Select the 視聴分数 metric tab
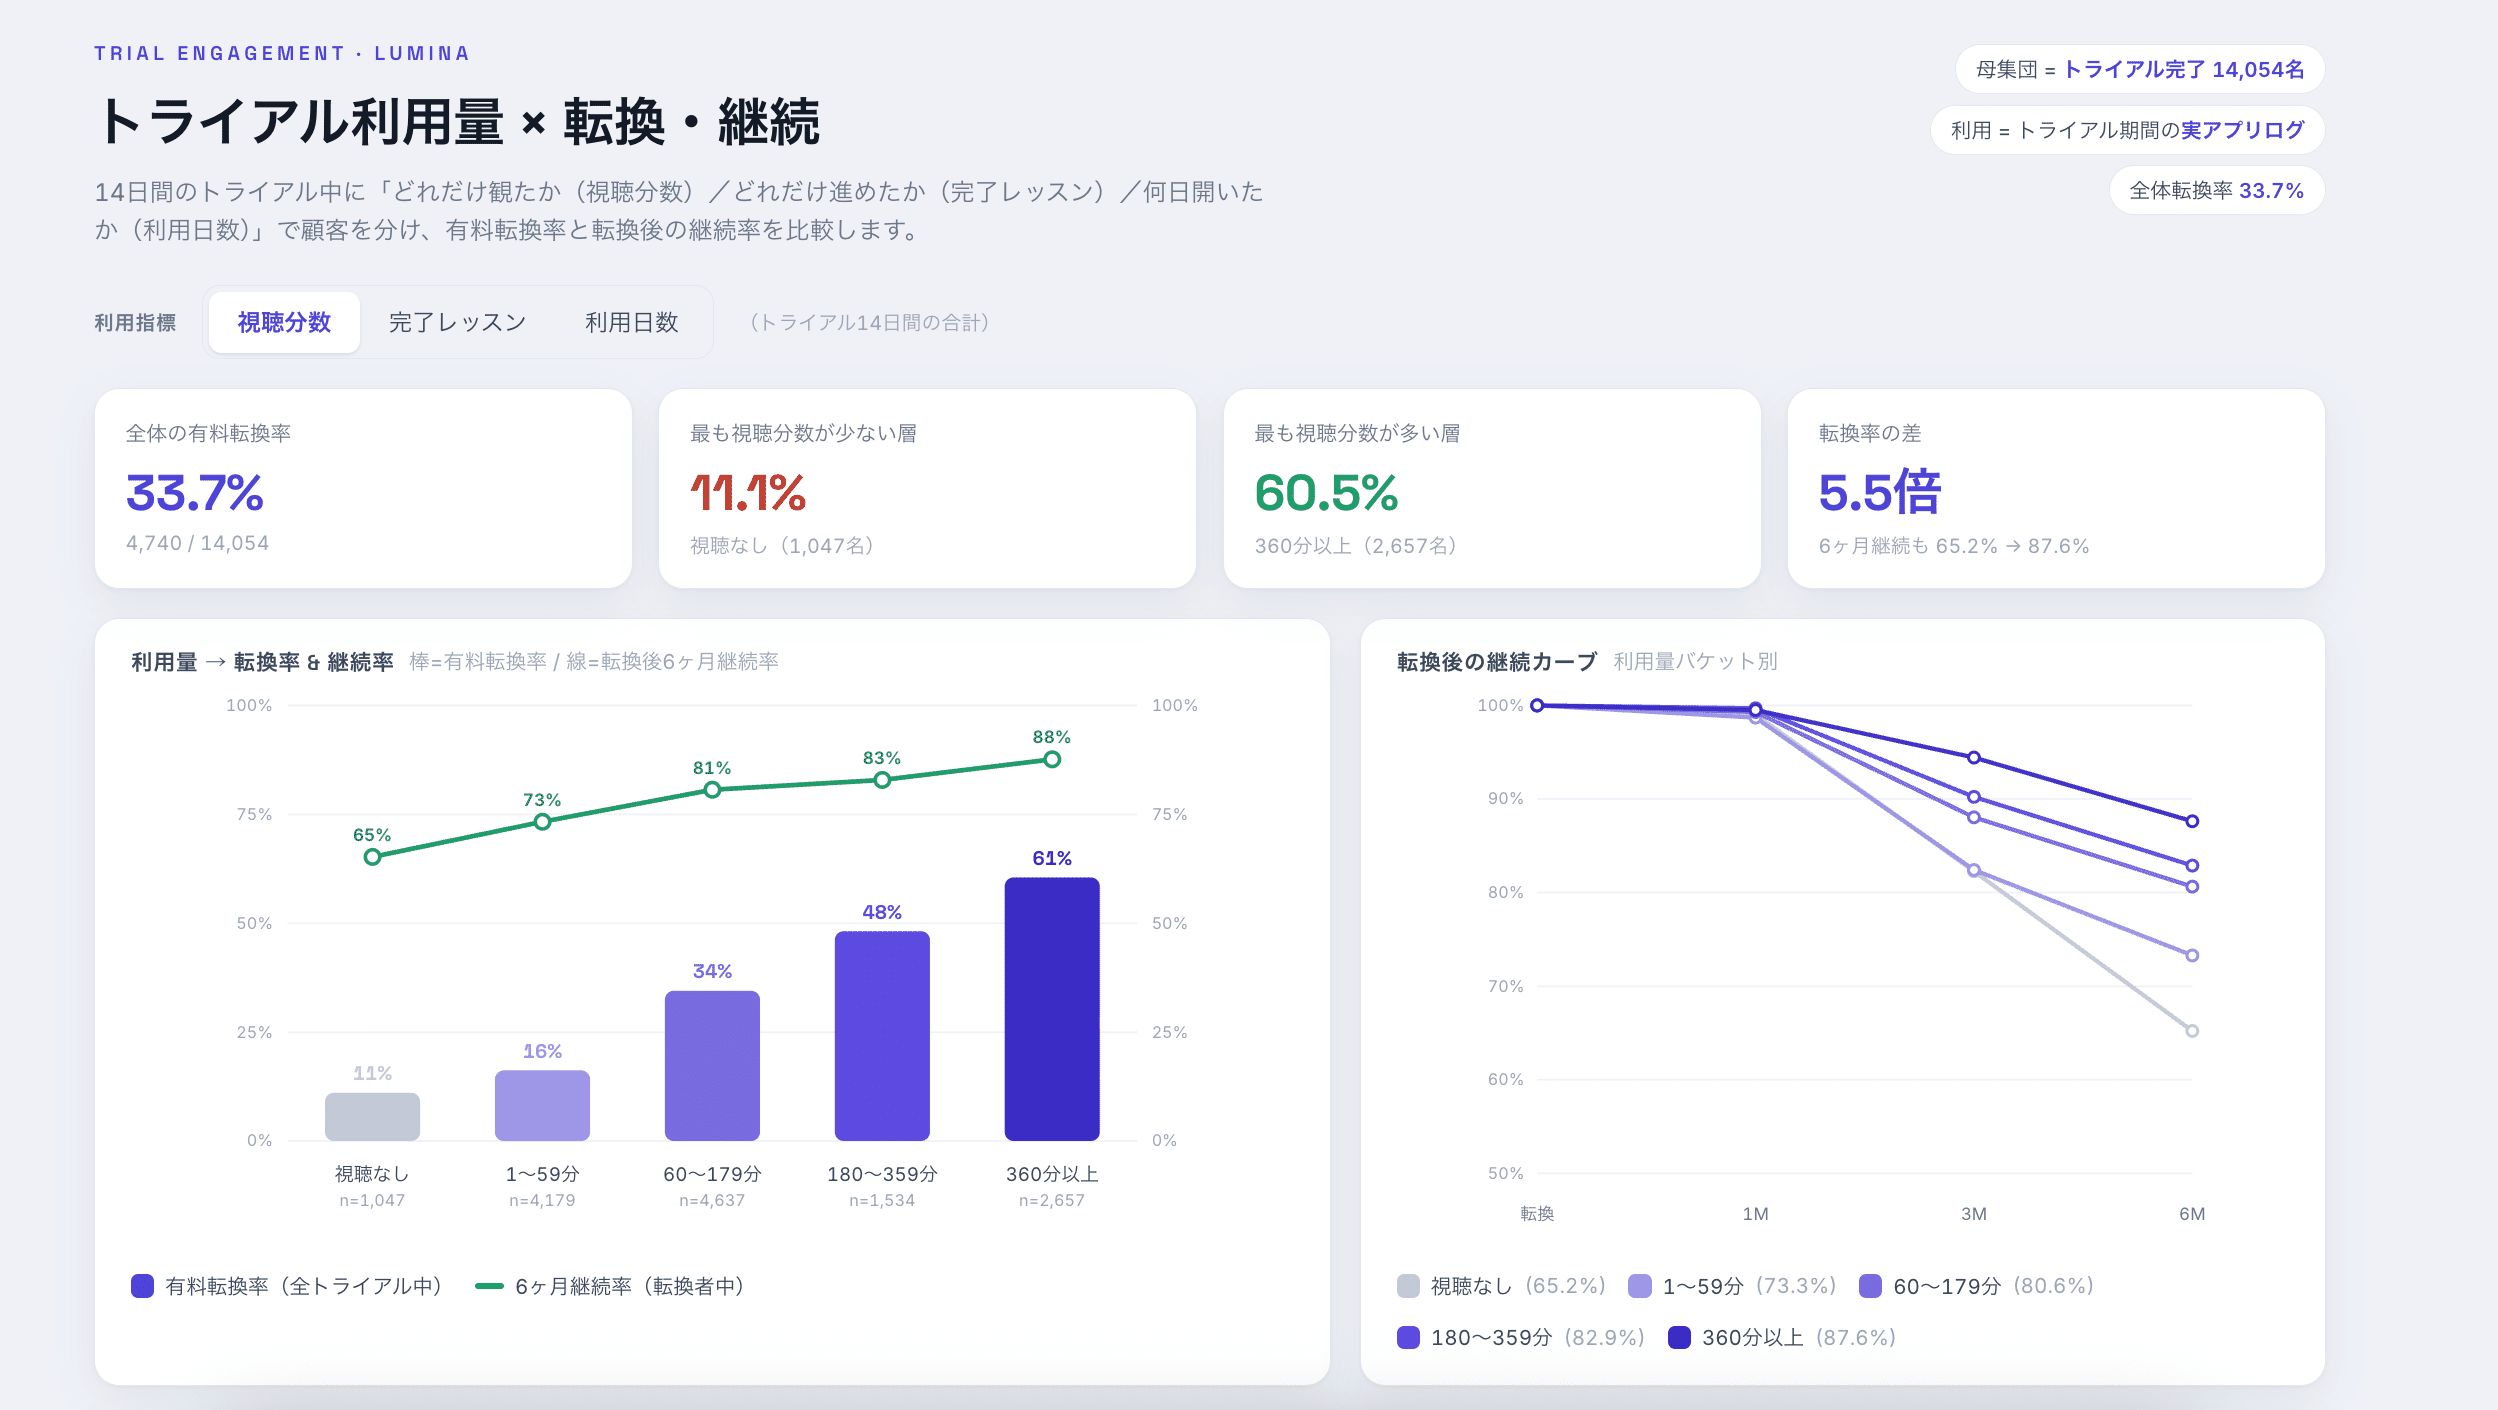Viewport: 2498px width, 1410px height. pyautogui.click(x=284, y=322)
